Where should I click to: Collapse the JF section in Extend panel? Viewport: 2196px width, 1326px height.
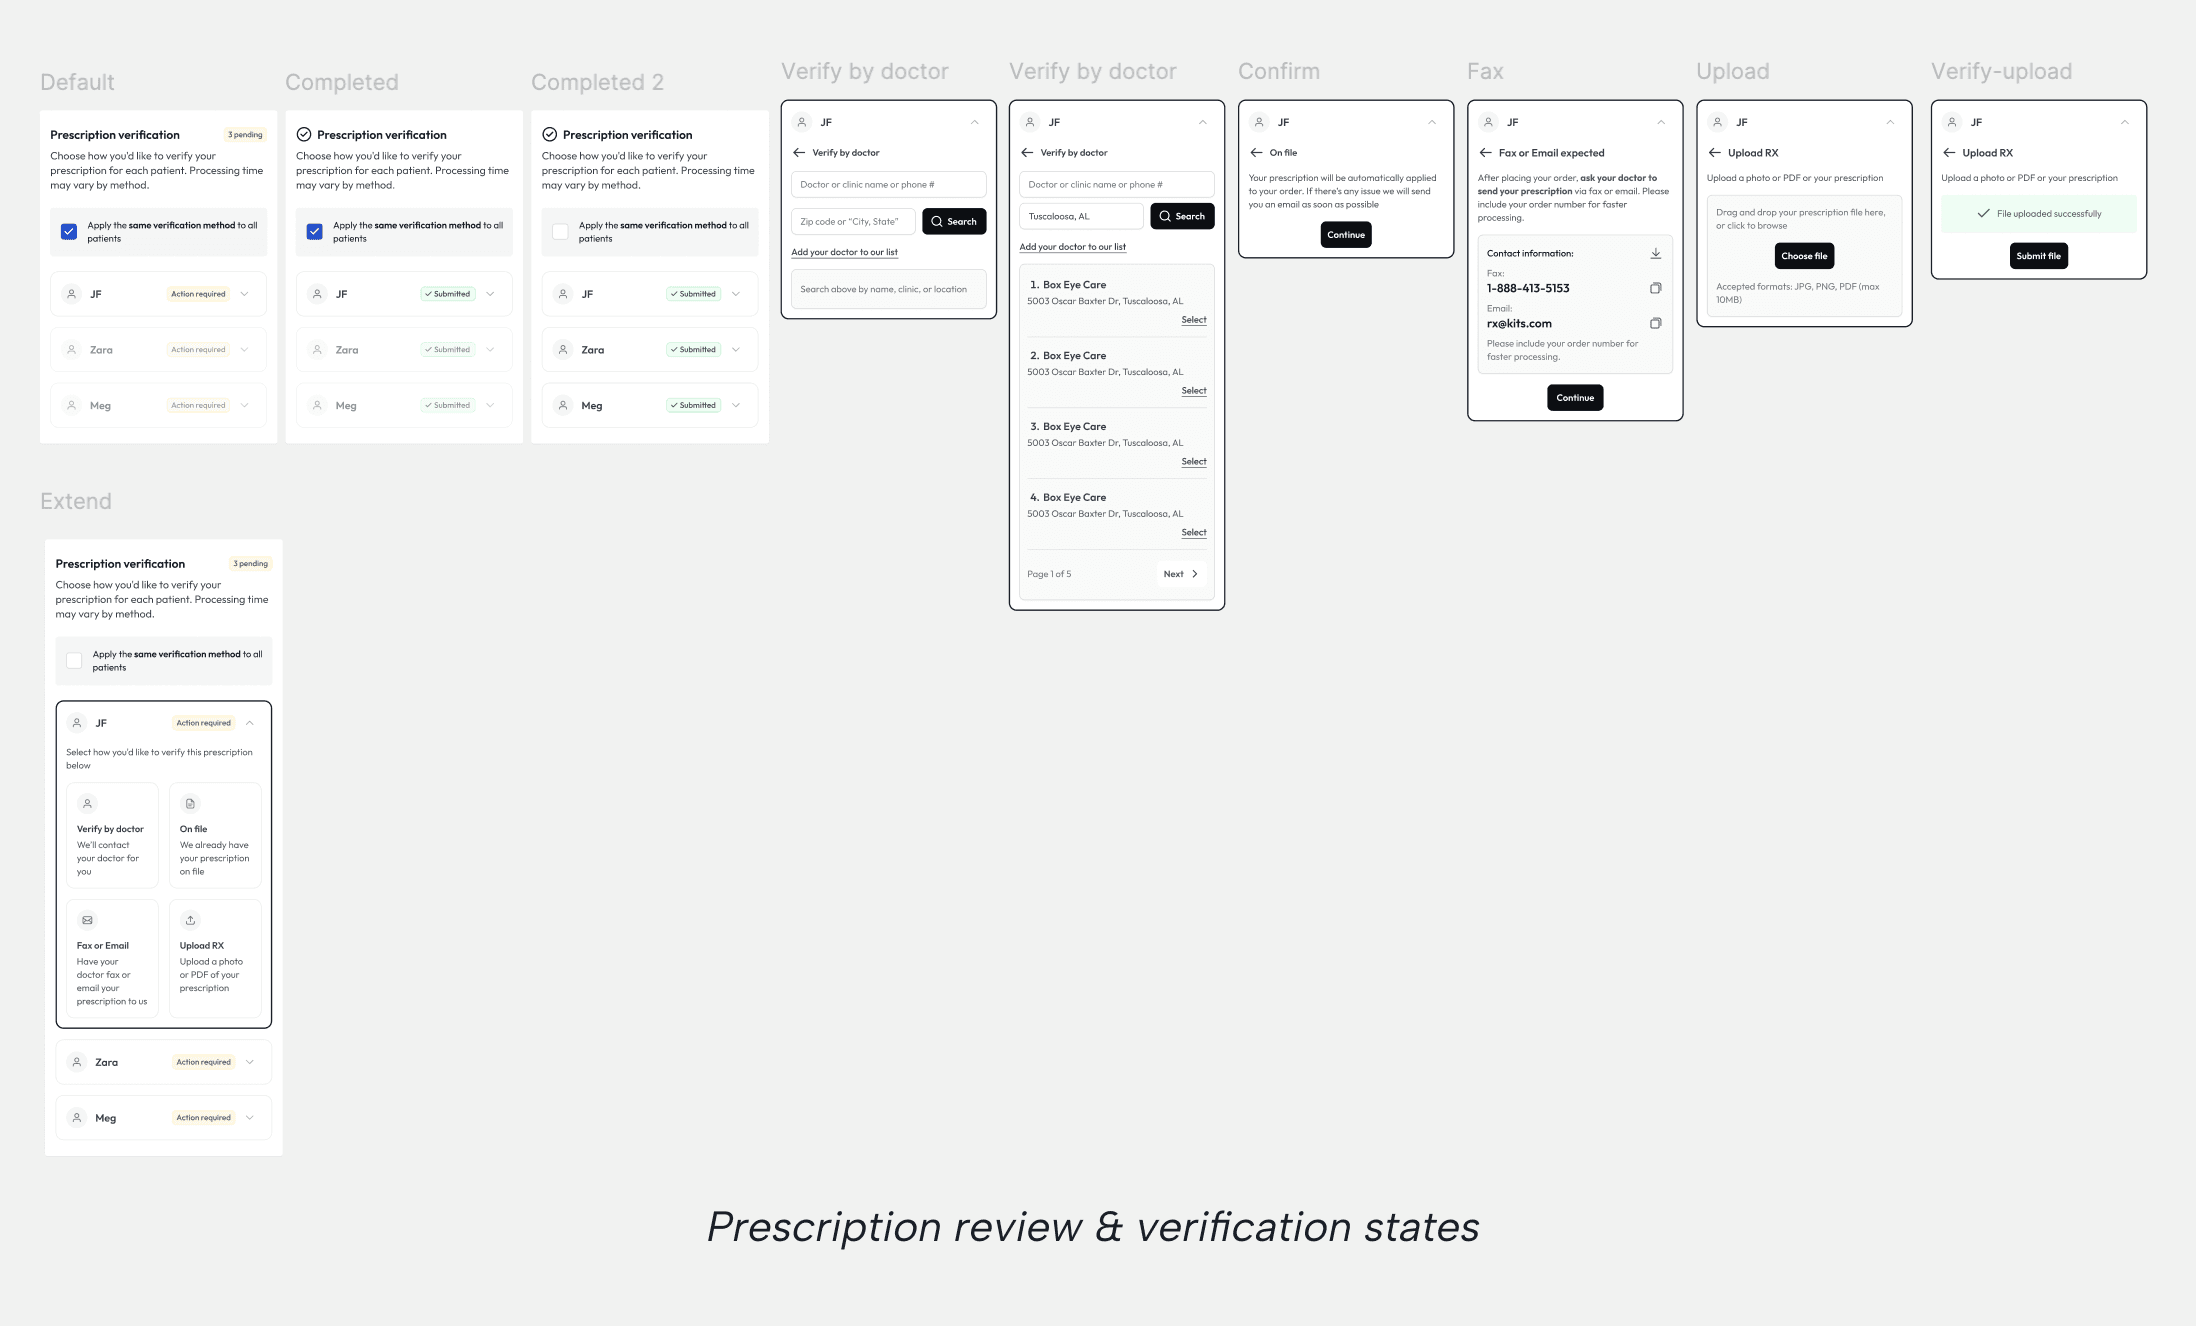point(250,723)
